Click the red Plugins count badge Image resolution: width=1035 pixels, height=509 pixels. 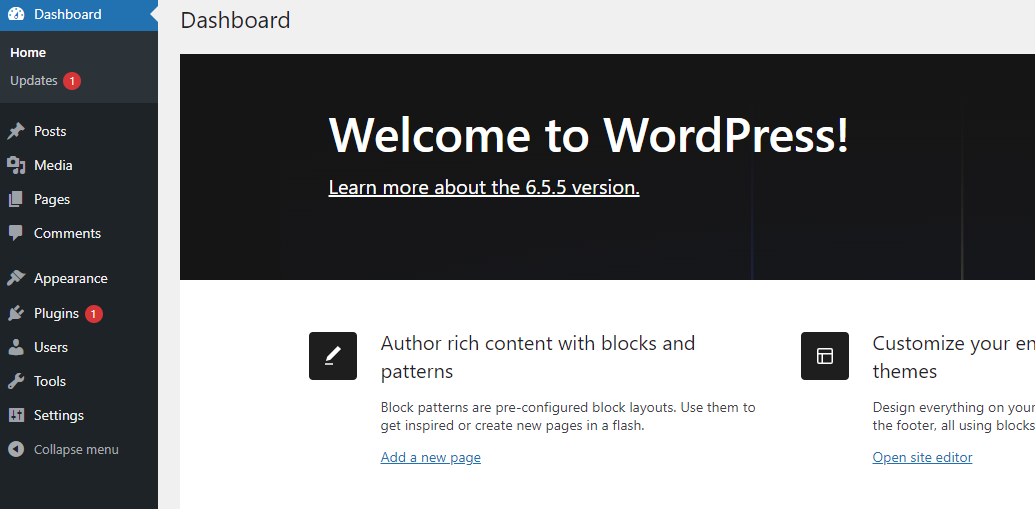pos(94,314)
